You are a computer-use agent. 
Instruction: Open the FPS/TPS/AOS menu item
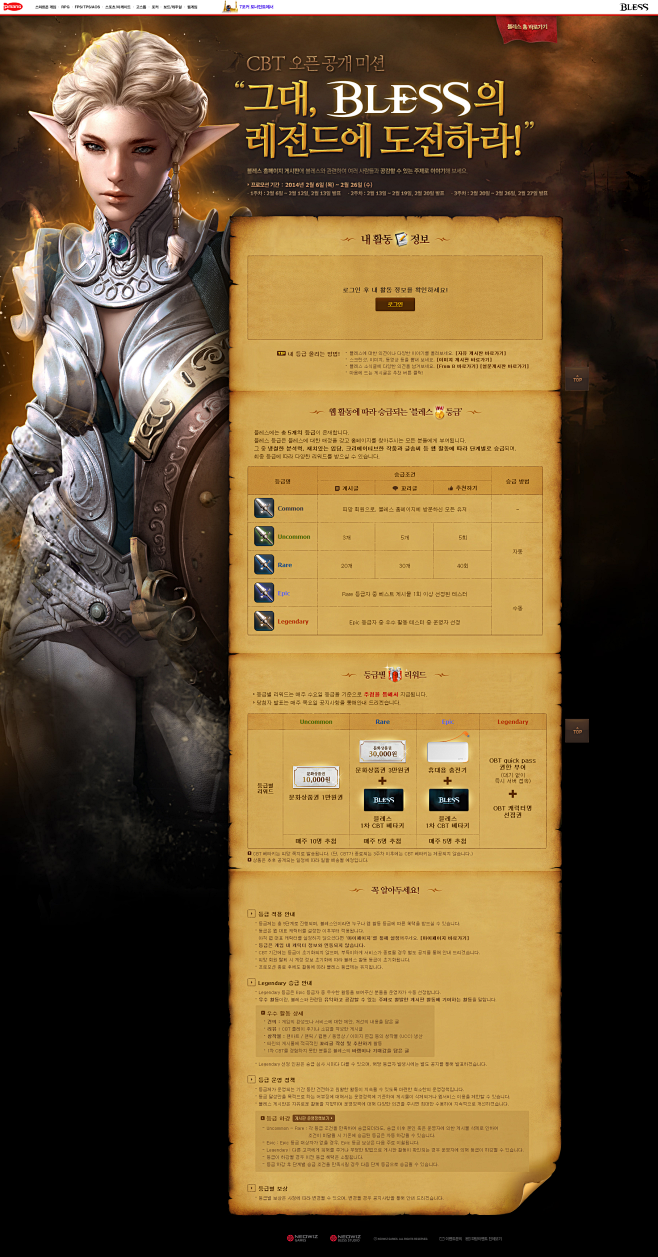tap(87, 6)
